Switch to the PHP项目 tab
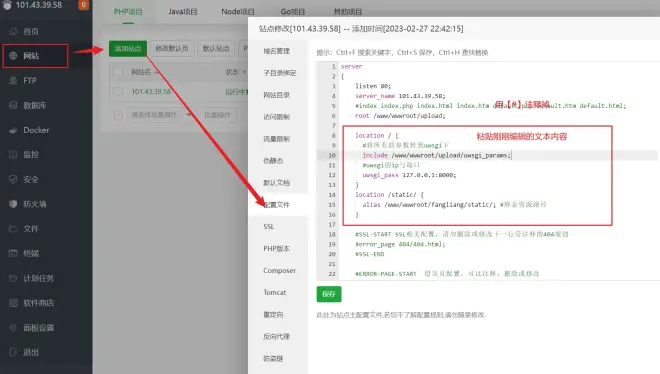 (128, 12)
